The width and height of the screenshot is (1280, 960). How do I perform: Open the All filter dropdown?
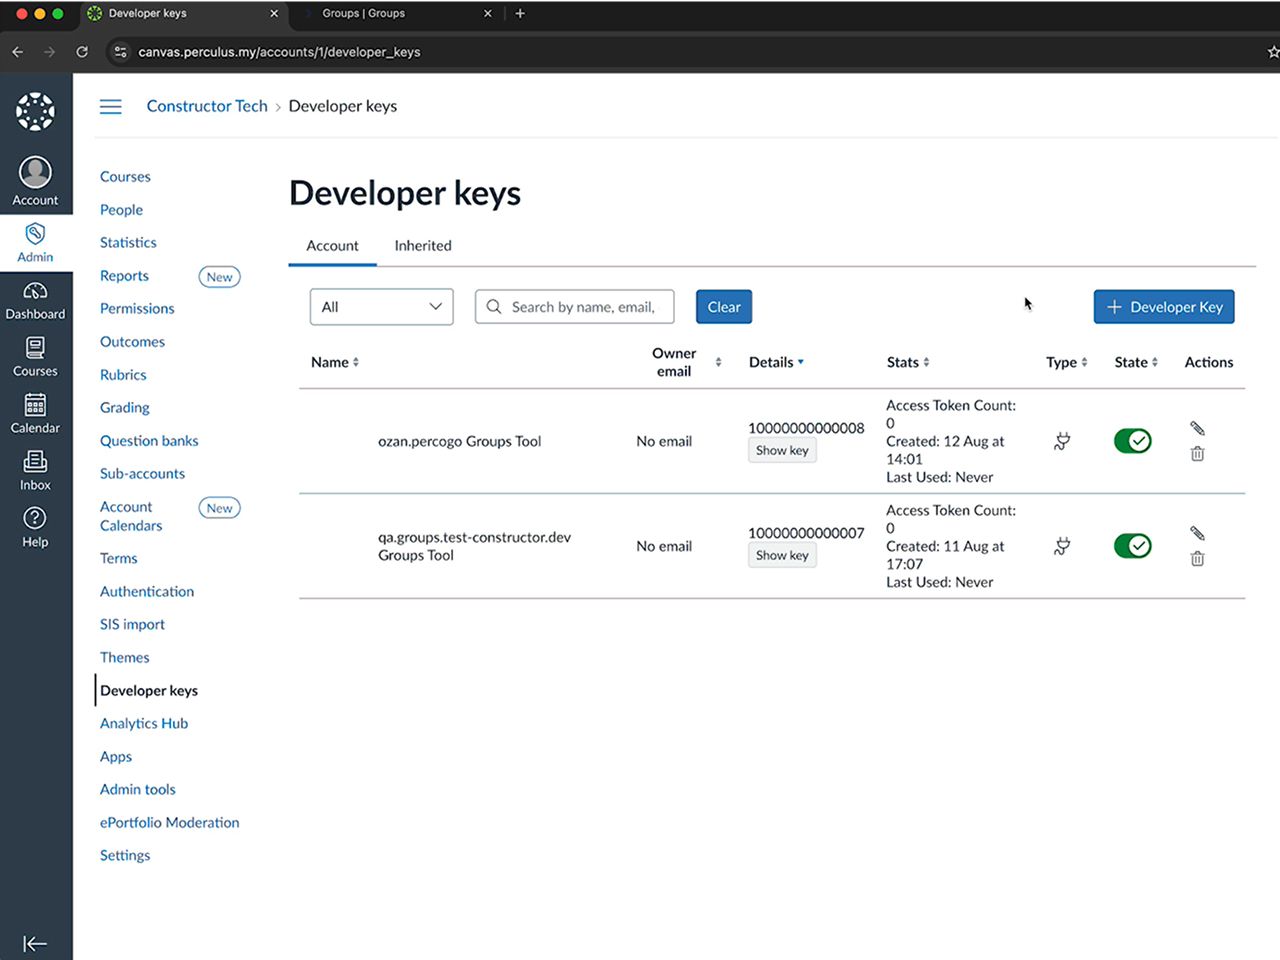(x=381, y=307)
